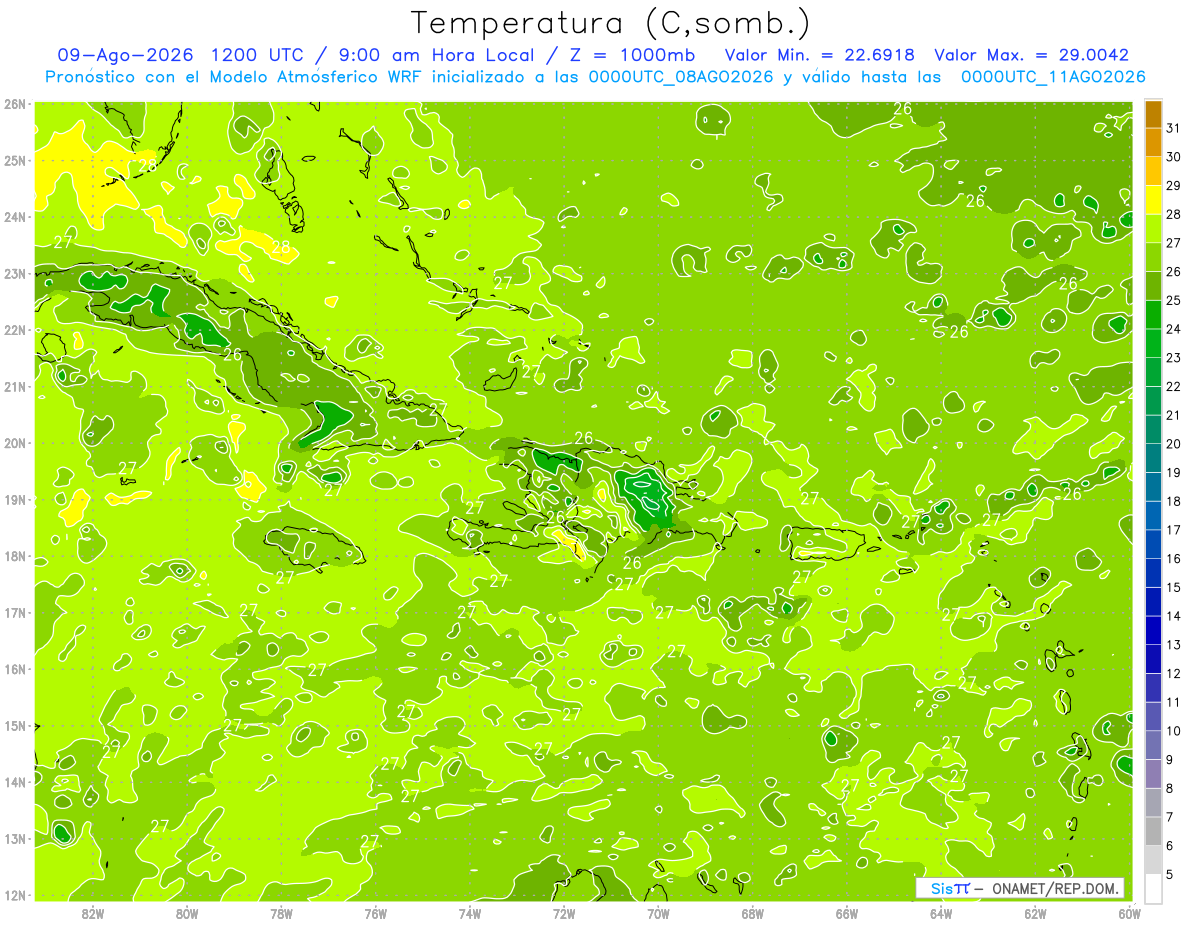1200x927 pixels.
Task: Click the purple color scale band between 9 and 10
Action: click(1153, 745)
